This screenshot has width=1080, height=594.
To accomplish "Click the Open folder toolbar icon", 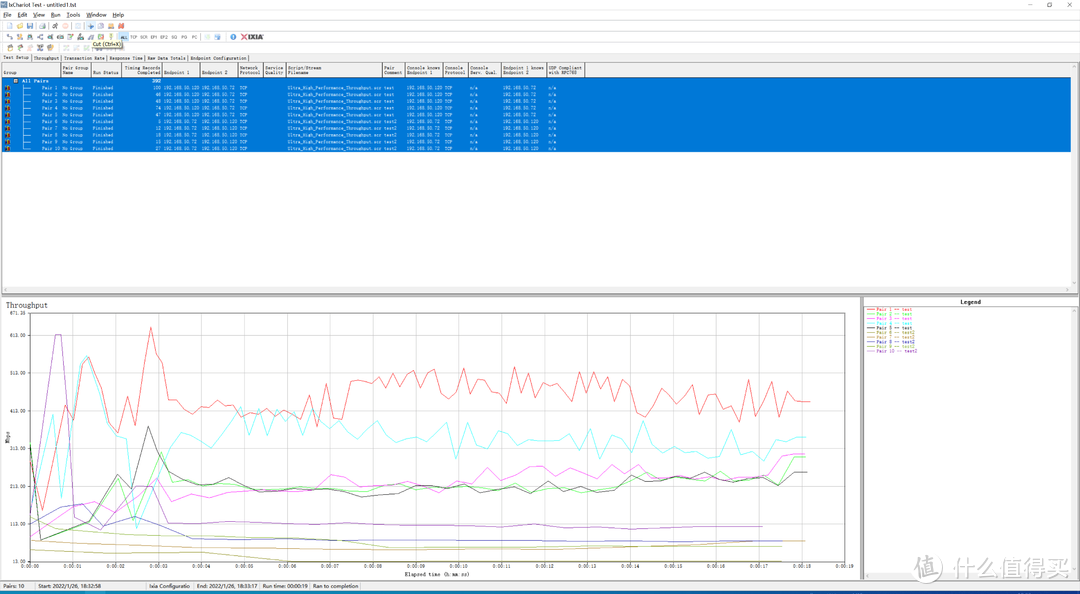I will click(x=20, y=26).
